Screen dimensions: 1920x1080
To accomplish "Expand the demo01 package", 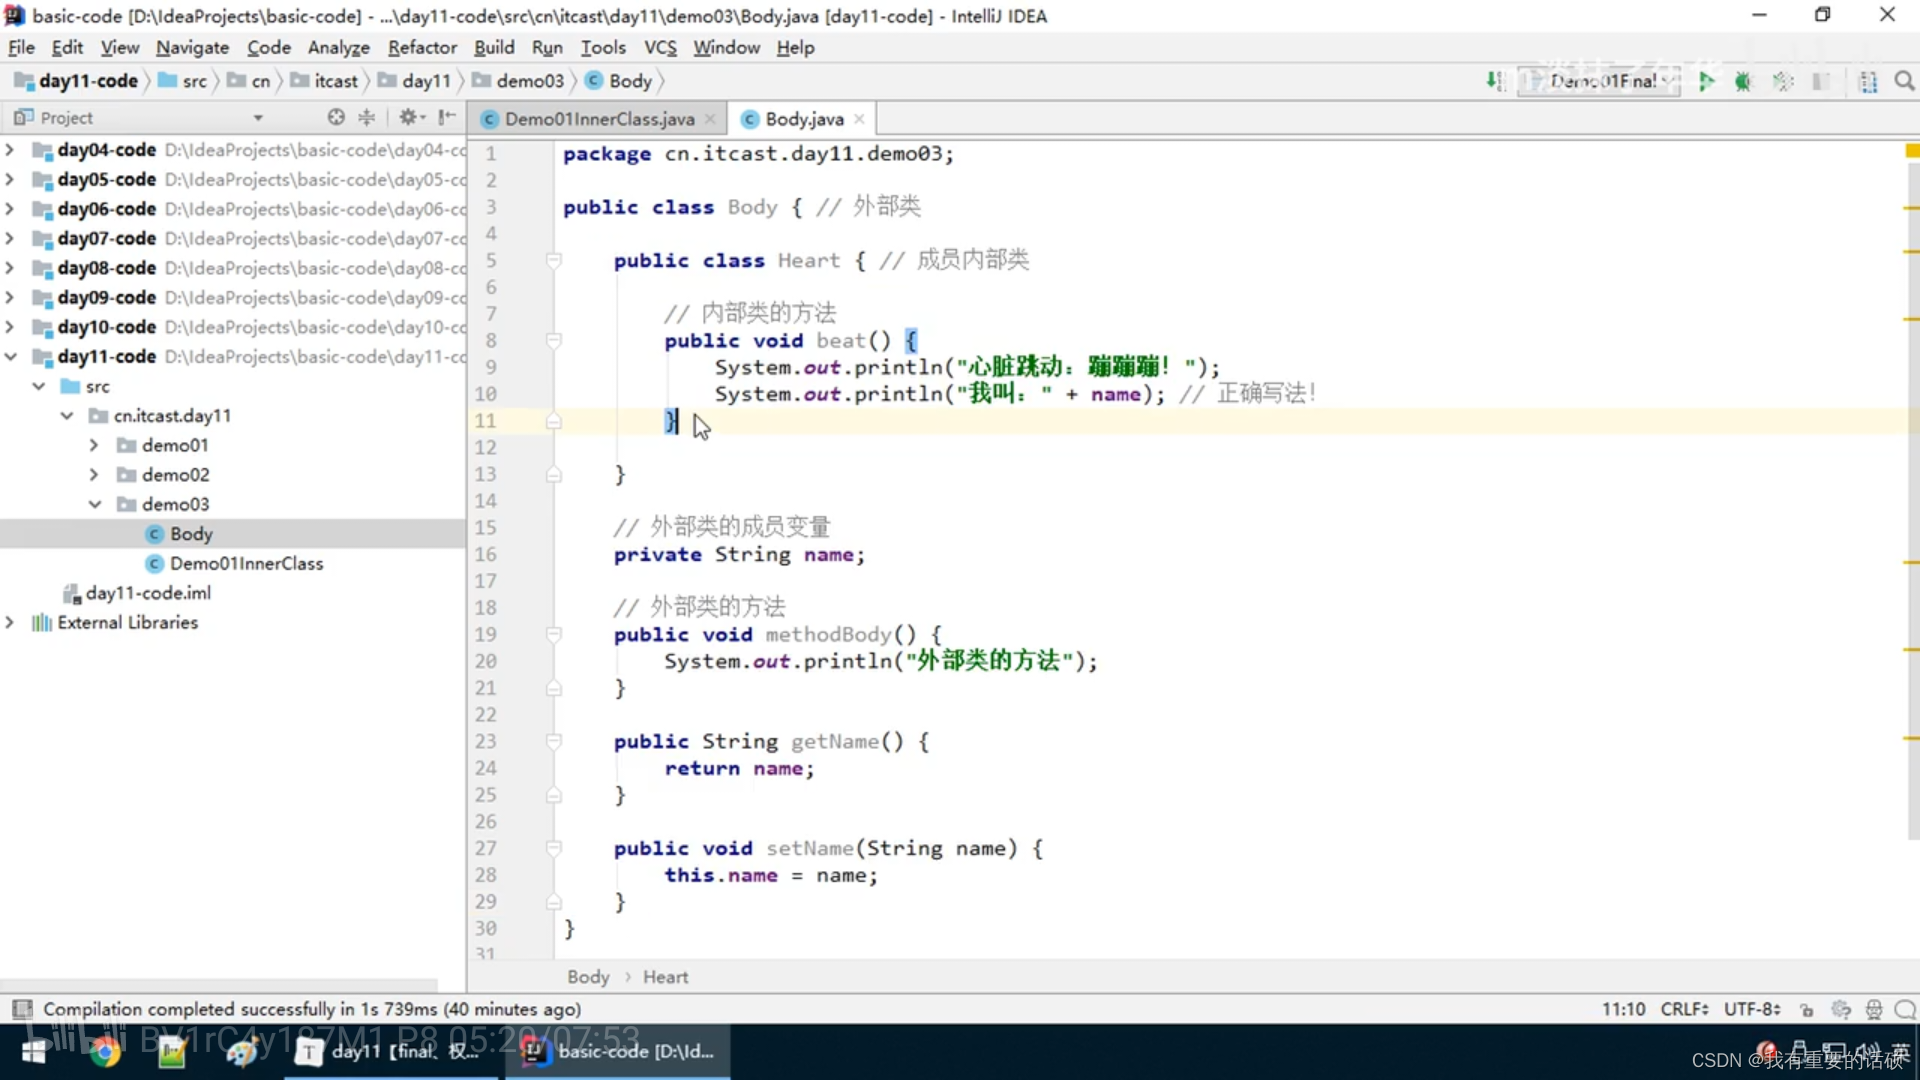I will 94,445.
